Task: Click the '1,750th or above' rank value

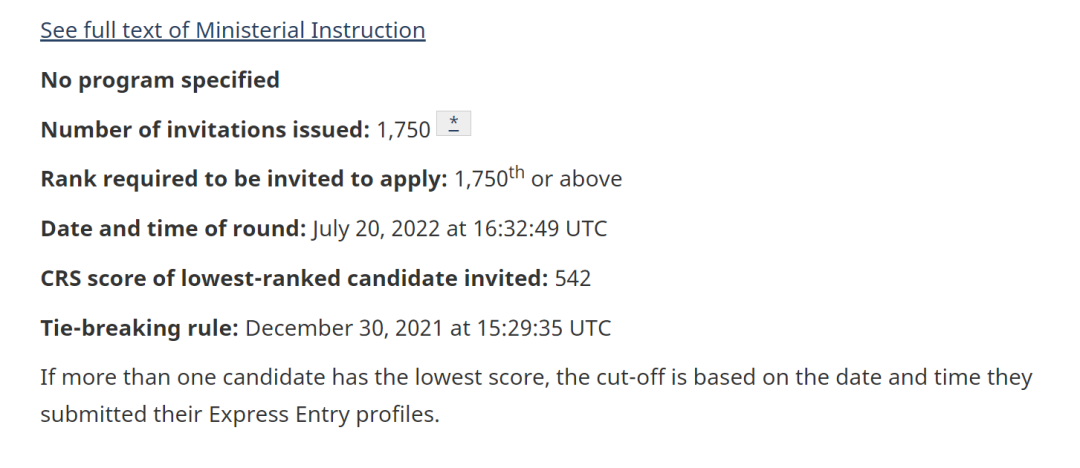Action: coord(538,179)
